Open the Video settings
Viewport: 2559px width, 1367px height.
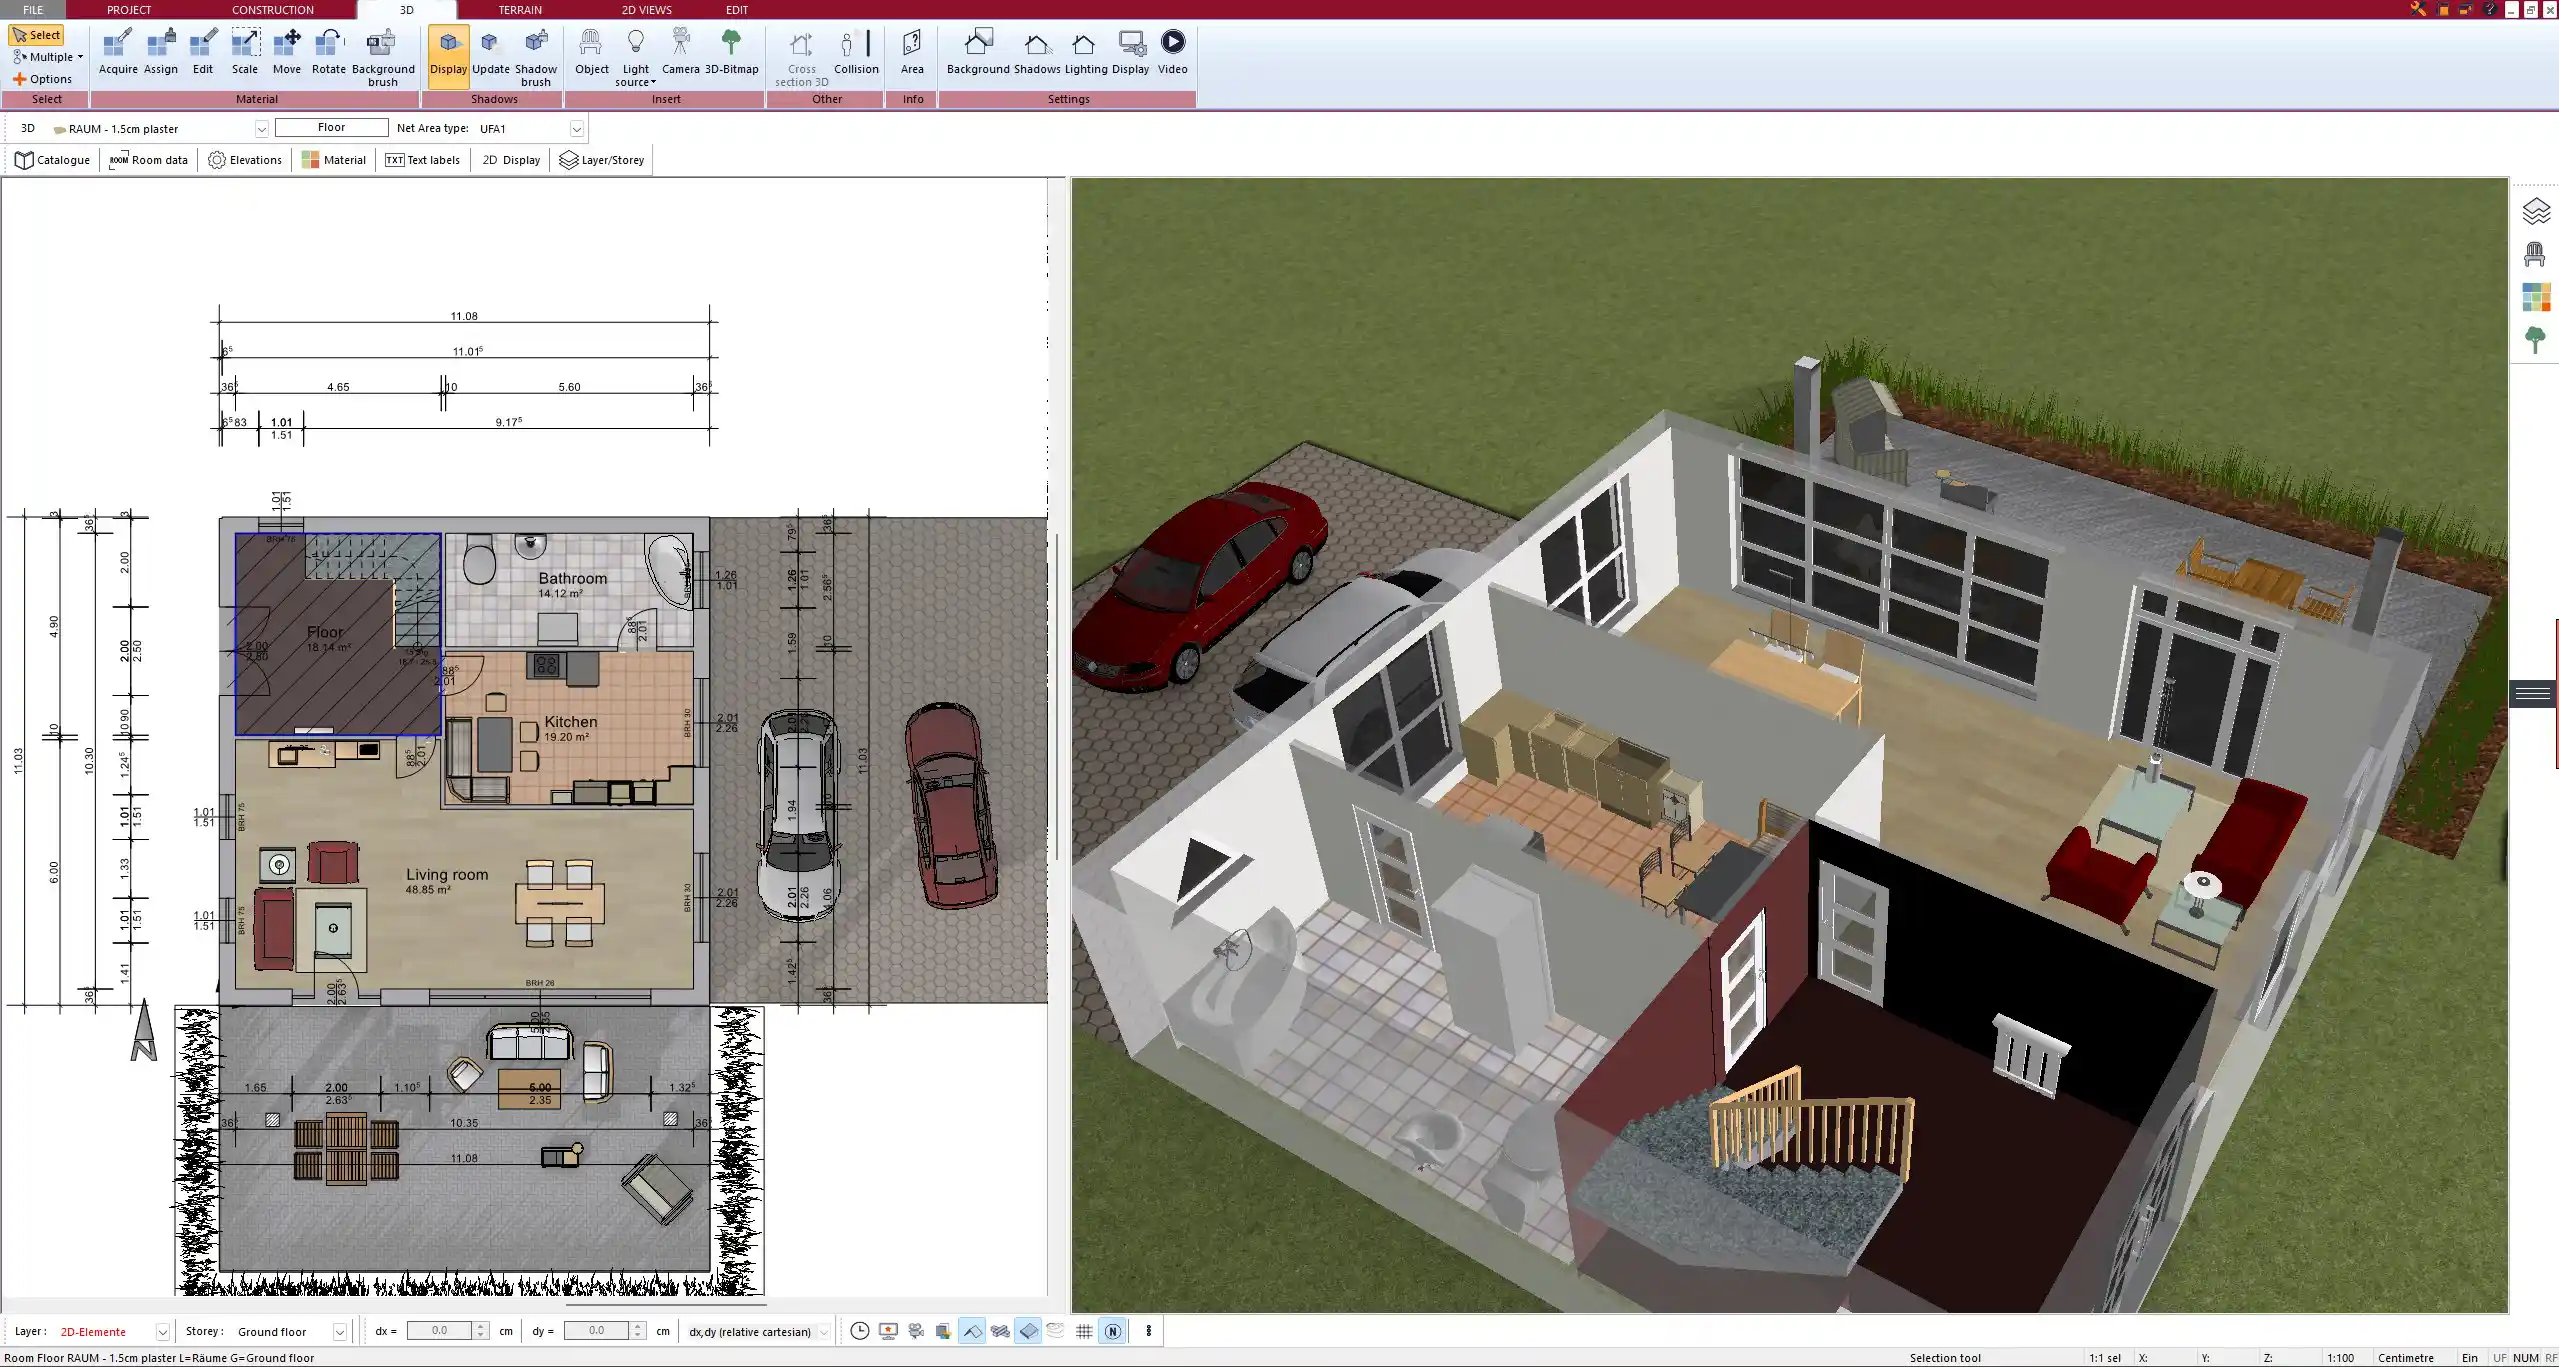(1172, 52)
